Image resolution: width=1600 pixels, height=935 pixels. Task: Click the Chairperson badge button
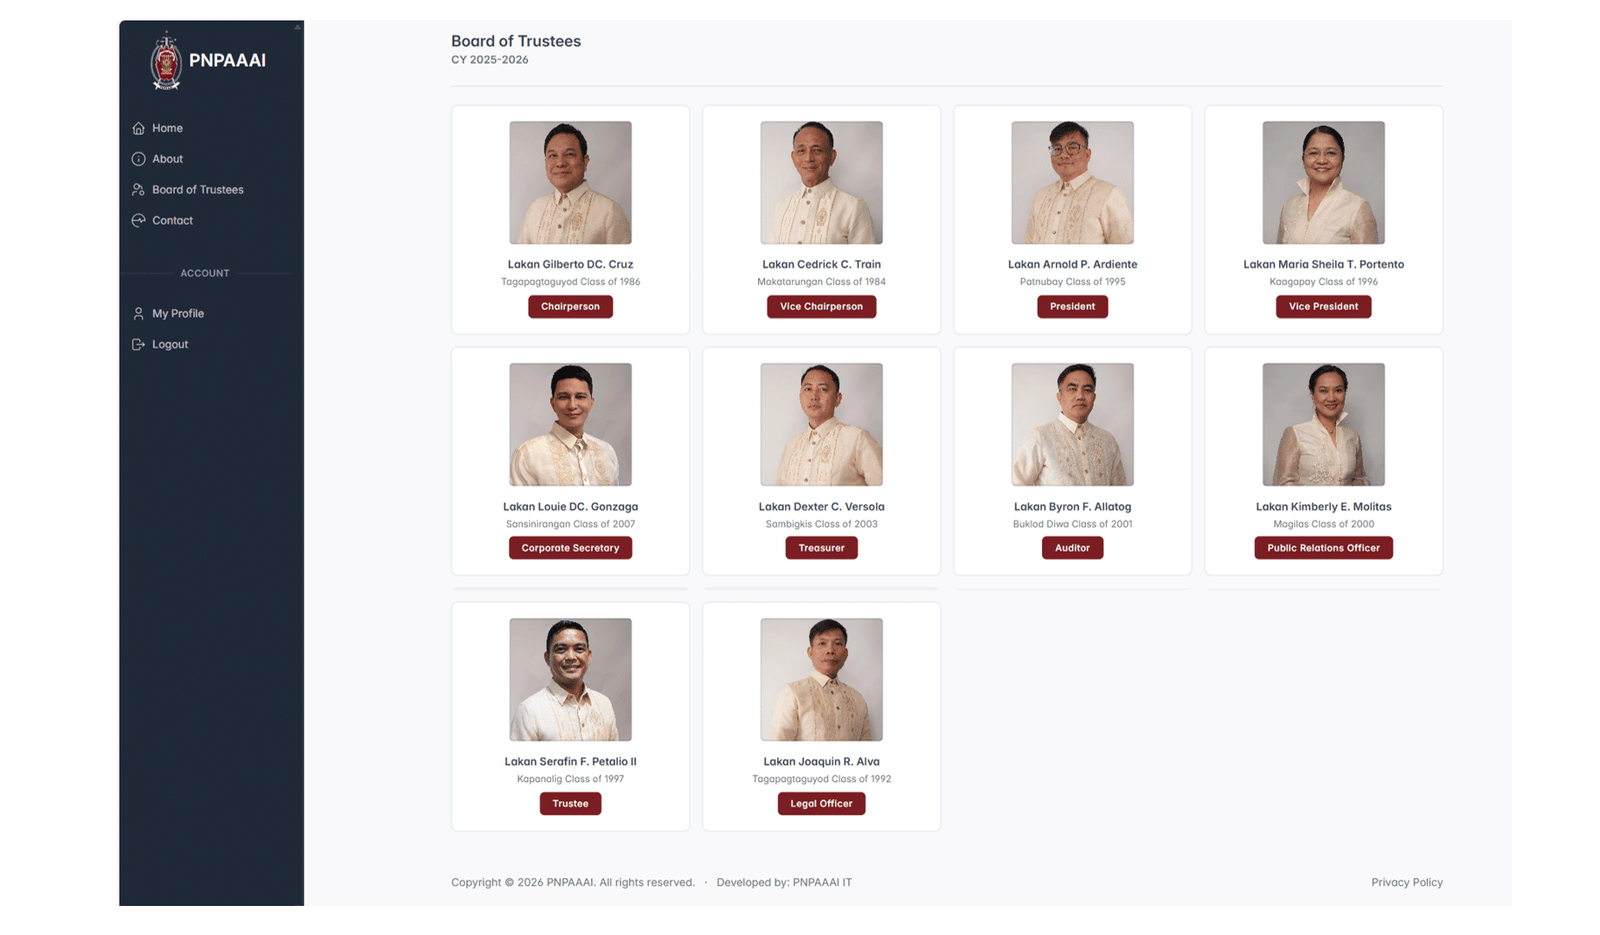(570, 306)
